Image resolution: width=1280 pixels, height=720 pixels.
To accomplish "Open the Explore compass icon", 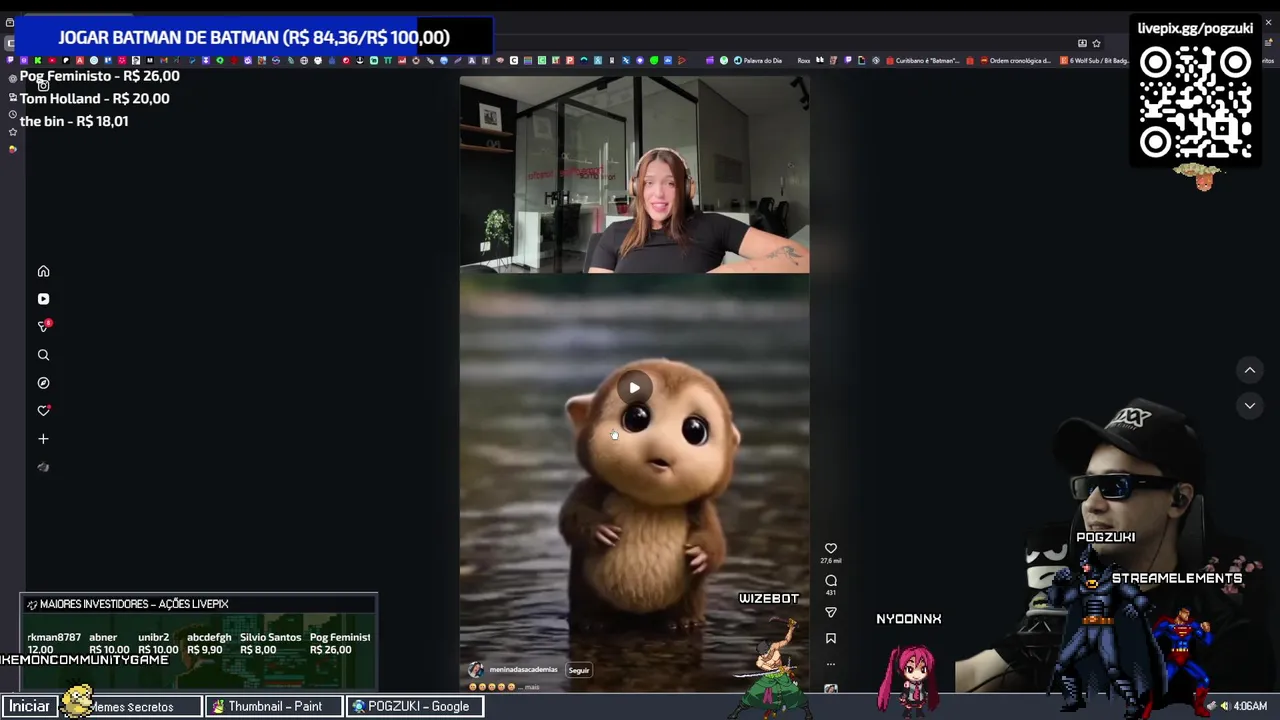I will coord(43,383).
